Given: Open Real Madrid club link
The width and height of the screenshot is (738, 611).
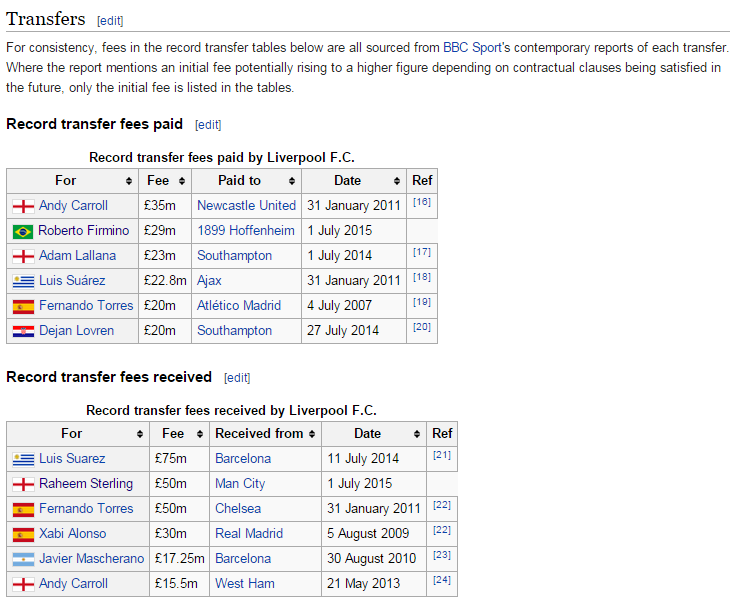Looking at the screenshot, I should click(x=249, y=533).
